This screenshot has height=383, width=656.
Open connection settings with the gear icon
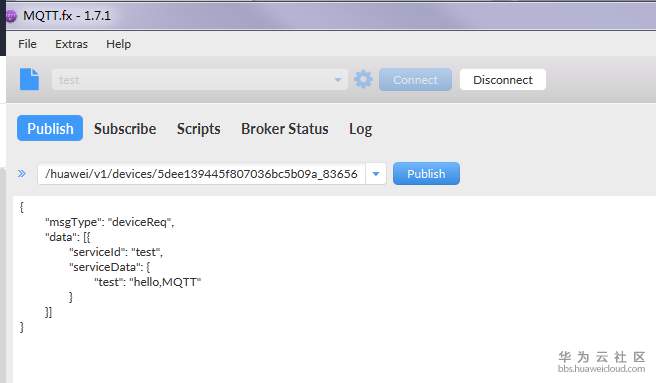point(363,79)
